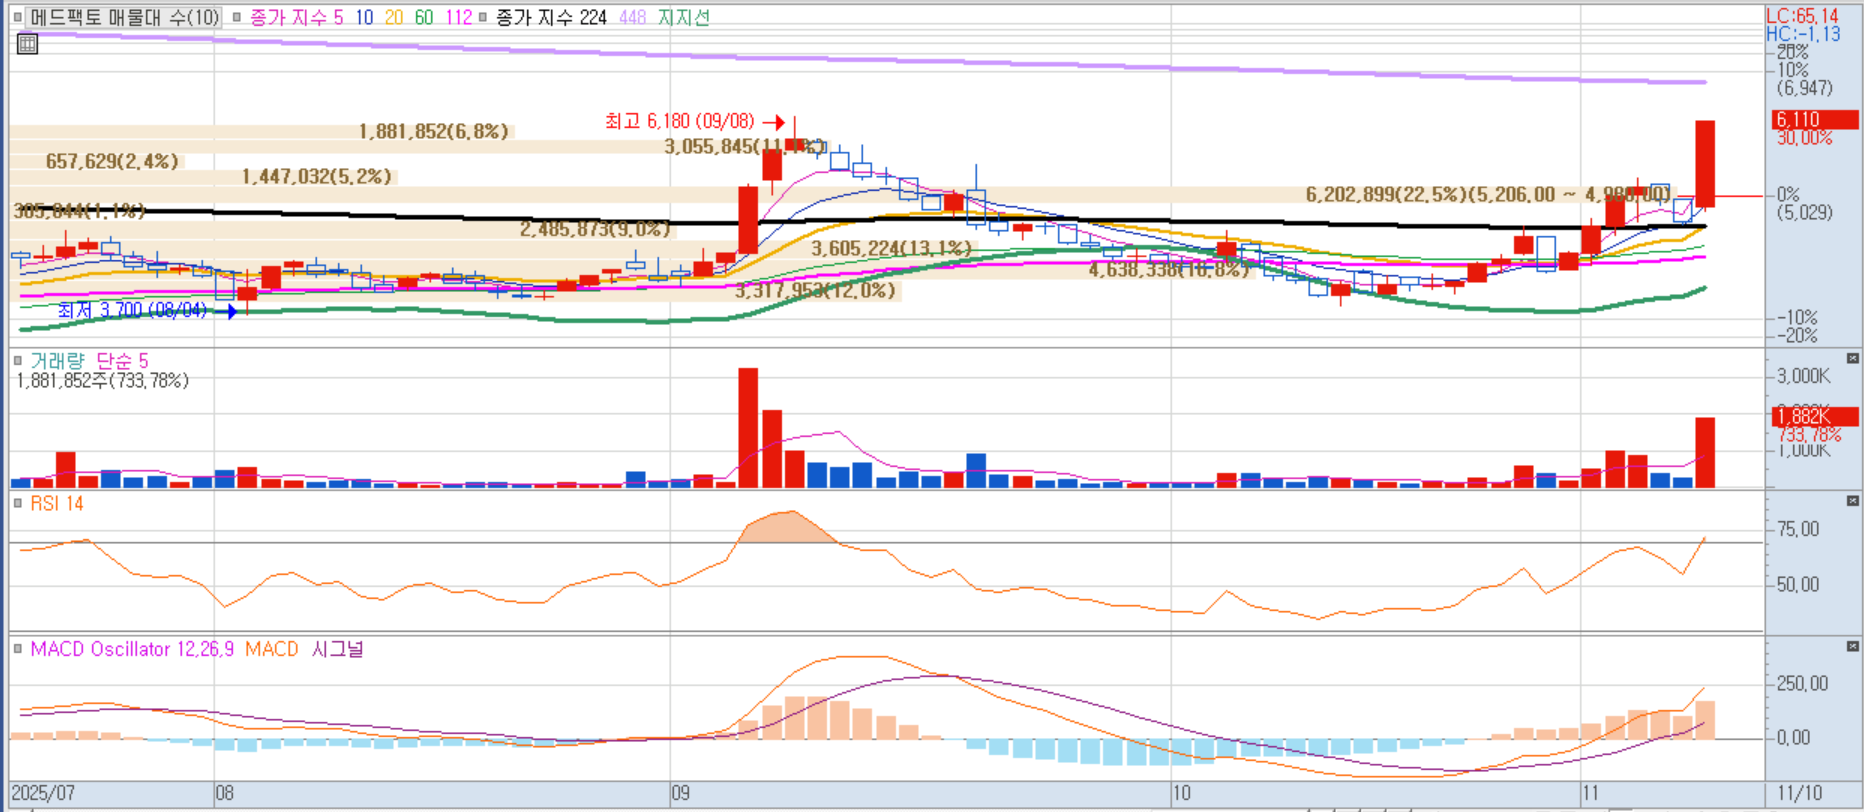
Task: Select the purple 448 moving average label
Action: (632, 17)
